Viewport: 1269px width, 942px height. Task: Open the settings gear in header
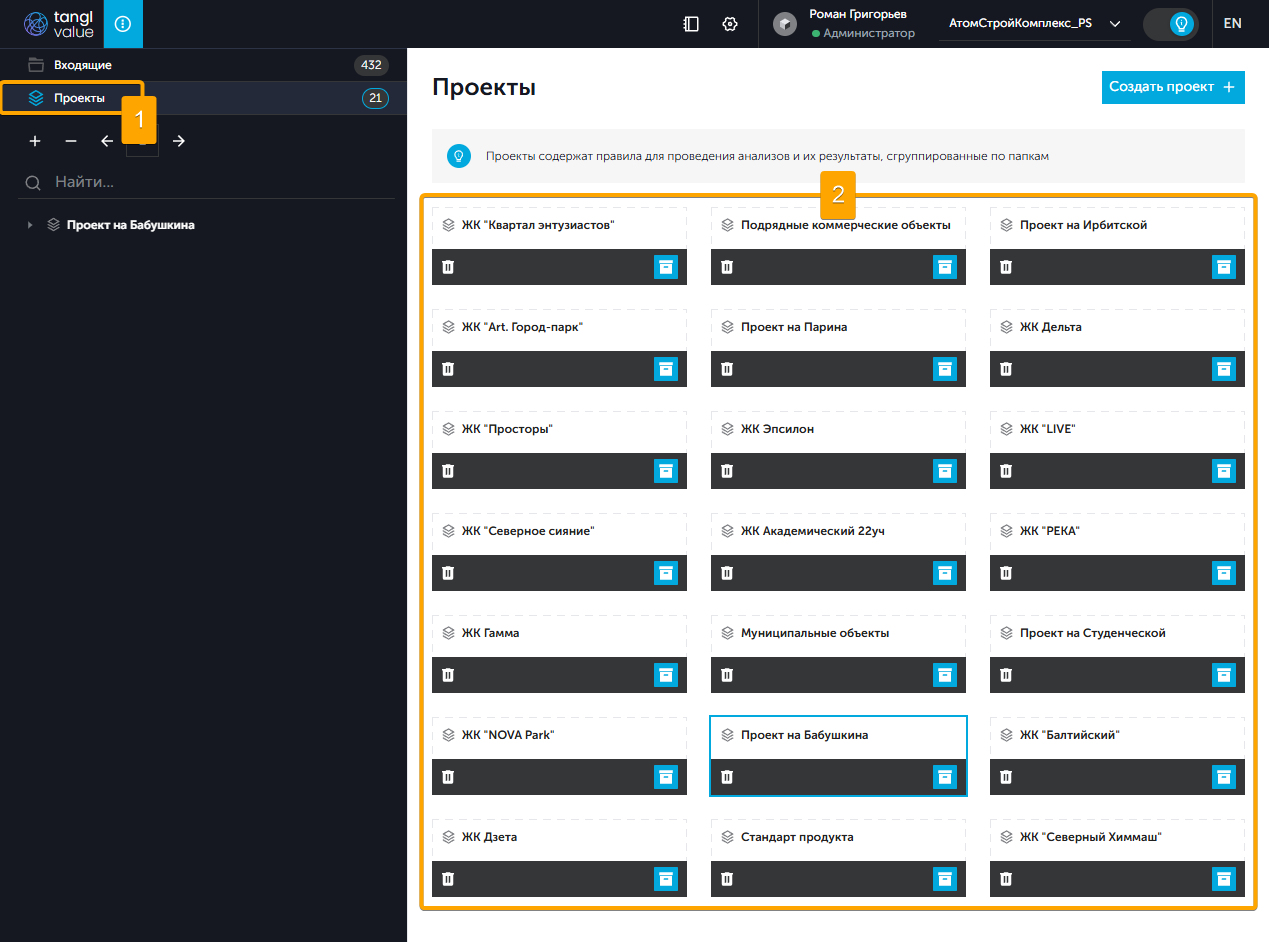click(x=730, y=24)
